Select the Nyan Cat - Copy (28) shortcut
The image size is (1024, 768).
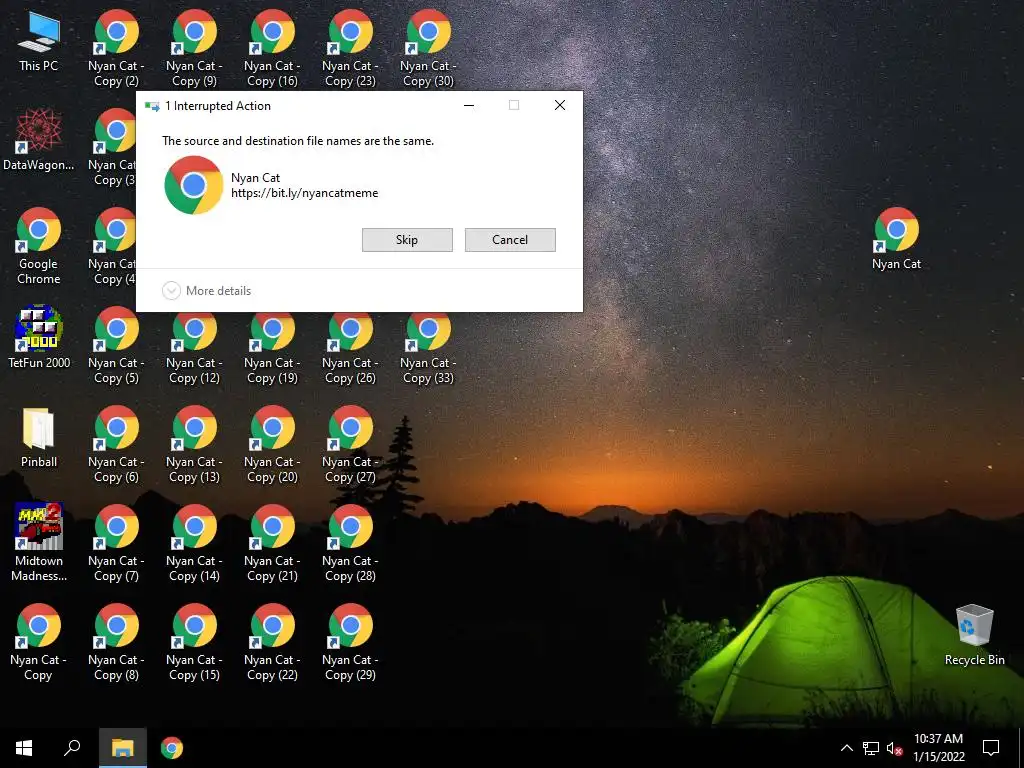pos(350,543)
